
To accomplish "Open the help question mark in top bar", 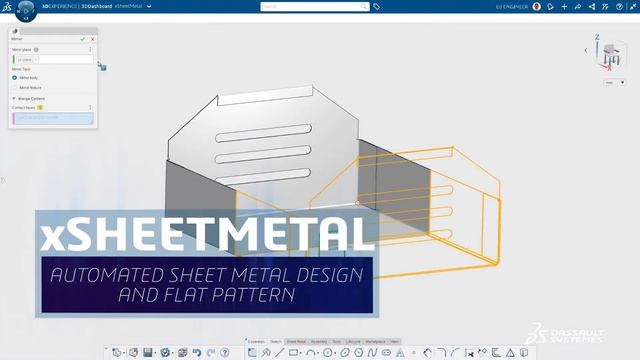I will point(619,7).
